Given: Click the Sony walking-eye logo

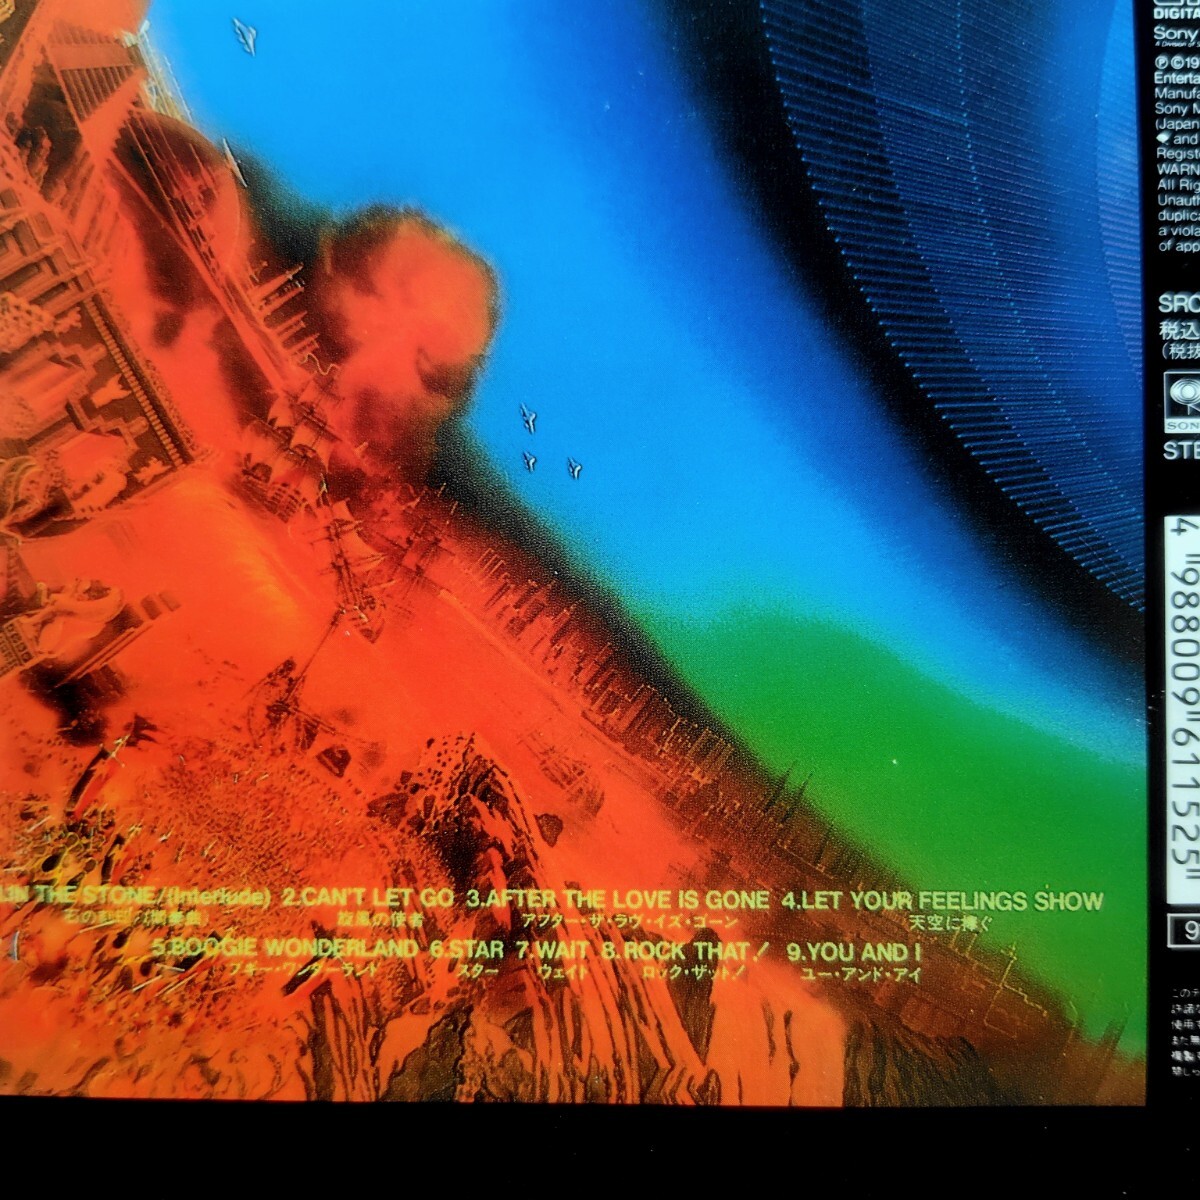Looking at the screenshot, I should click(1182, 401).
